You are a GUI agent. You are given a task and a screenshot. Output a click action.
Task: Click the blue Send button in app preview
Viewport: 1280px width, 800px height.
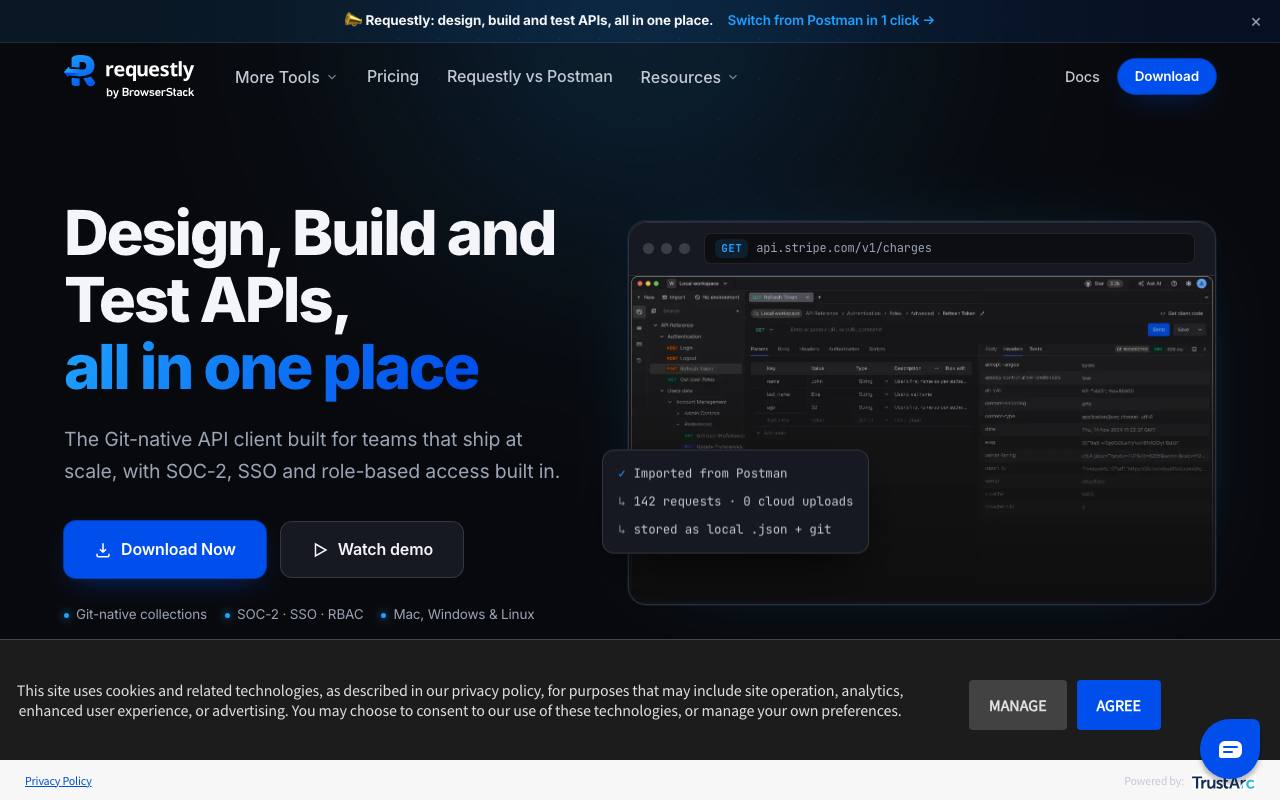click(x=1159, y=329)
